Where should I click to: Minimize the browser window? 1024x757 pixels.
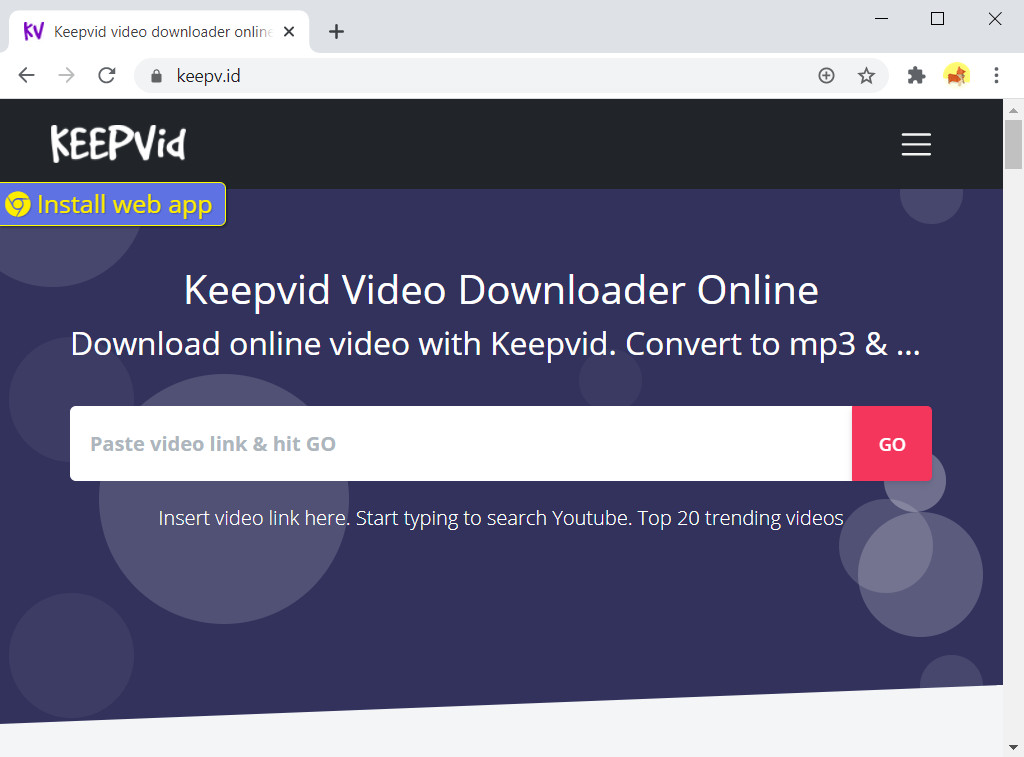point(881,18)
